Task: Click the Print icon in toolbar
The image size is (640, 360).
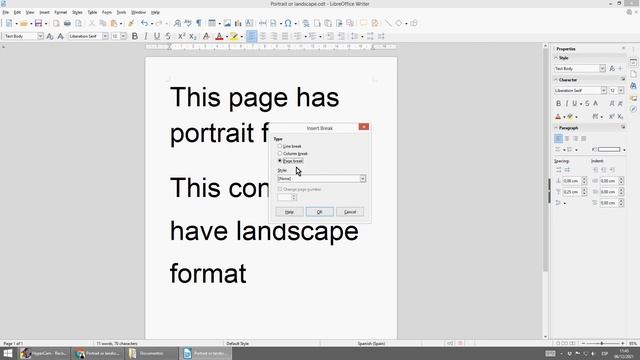Action: 67,23
